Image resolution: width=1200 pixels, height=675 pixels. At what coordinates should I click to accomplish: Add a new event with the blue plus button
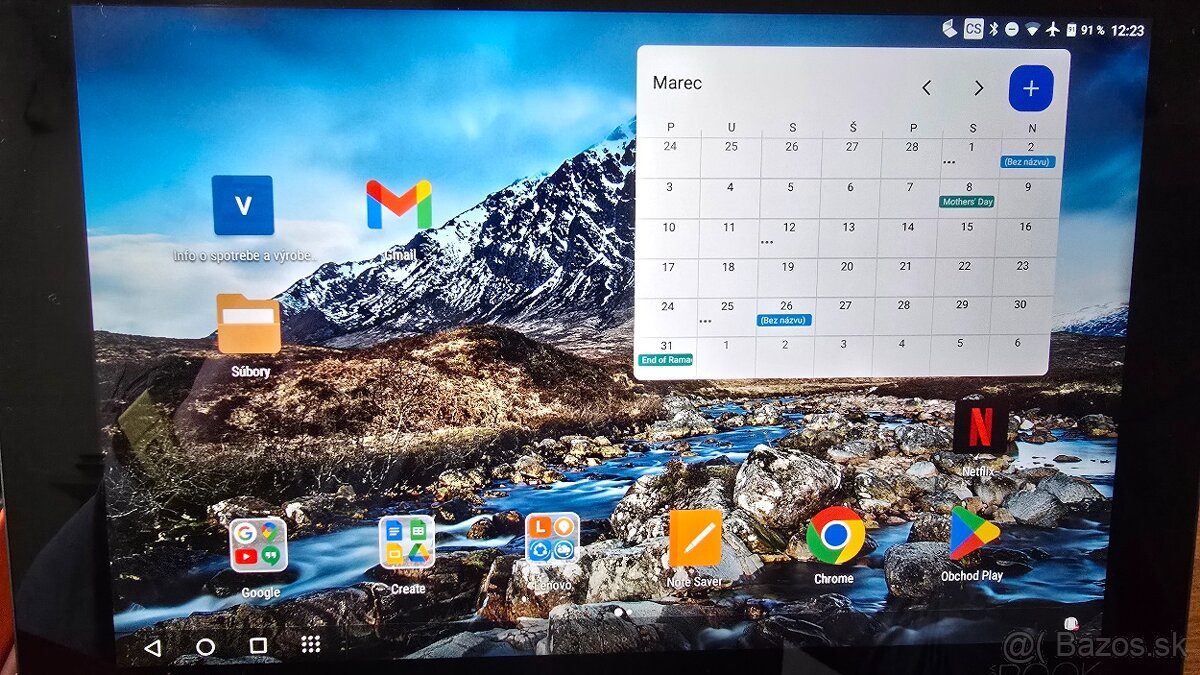1029,88
